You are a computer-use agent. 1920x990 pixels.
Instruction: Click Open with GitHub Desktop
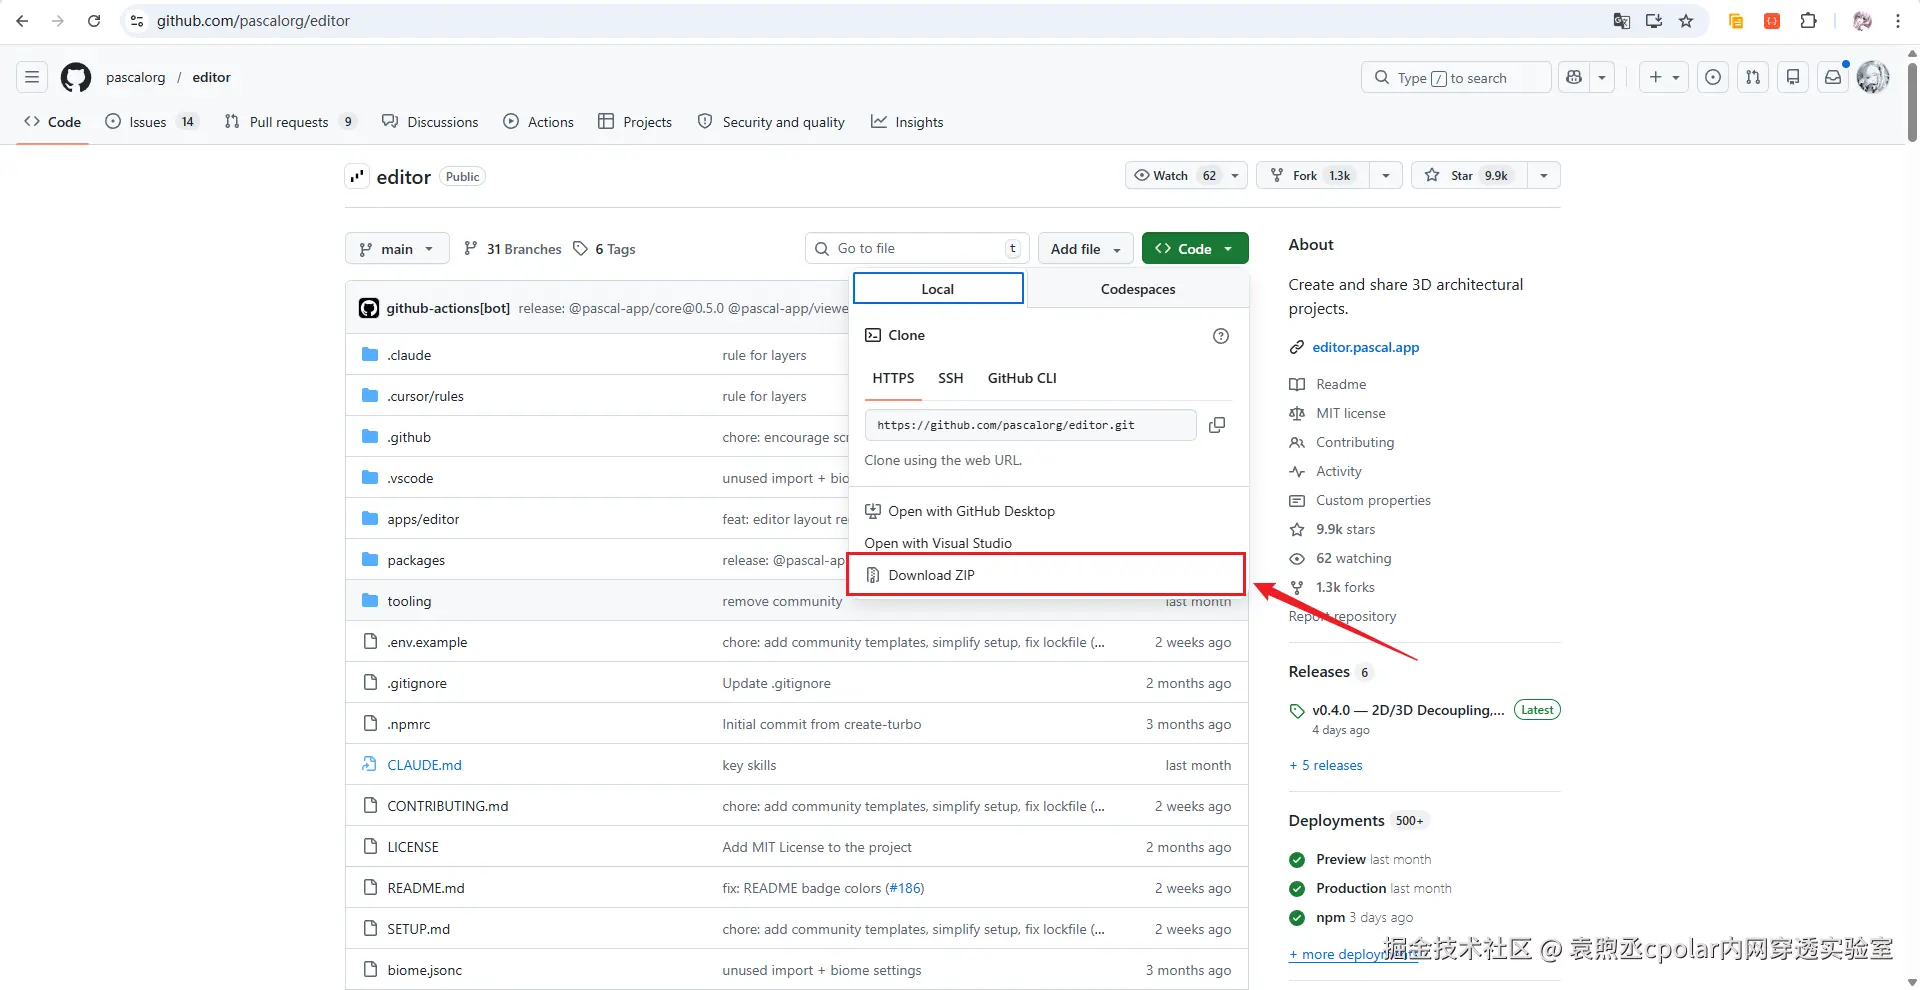(x=1046, y=511)
